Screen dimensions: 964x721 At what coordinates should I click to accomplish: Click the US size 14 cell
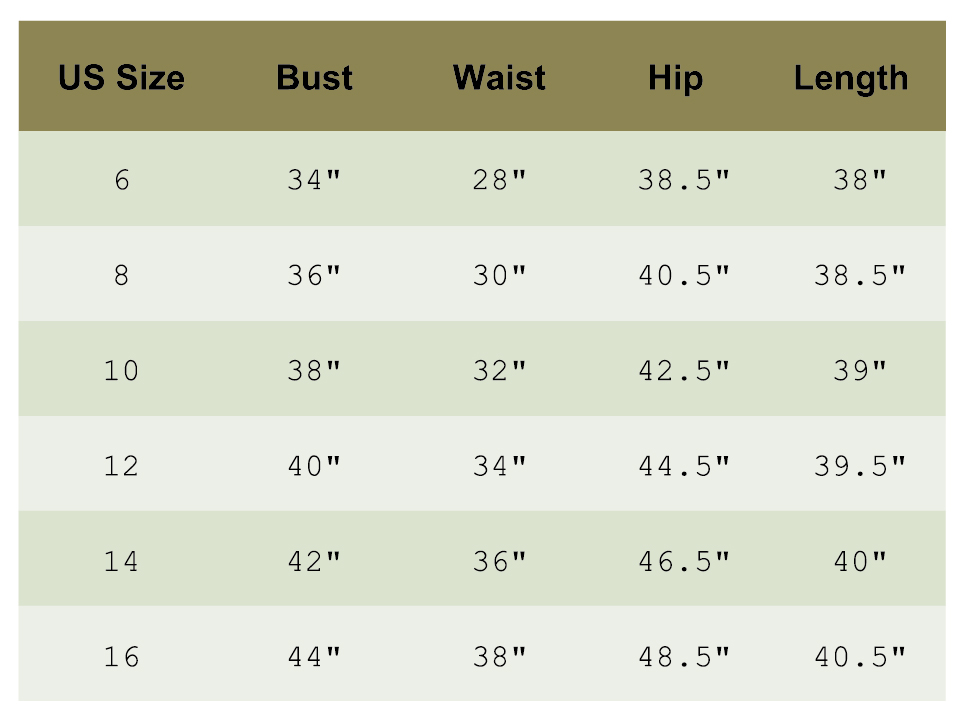[121, 561]
